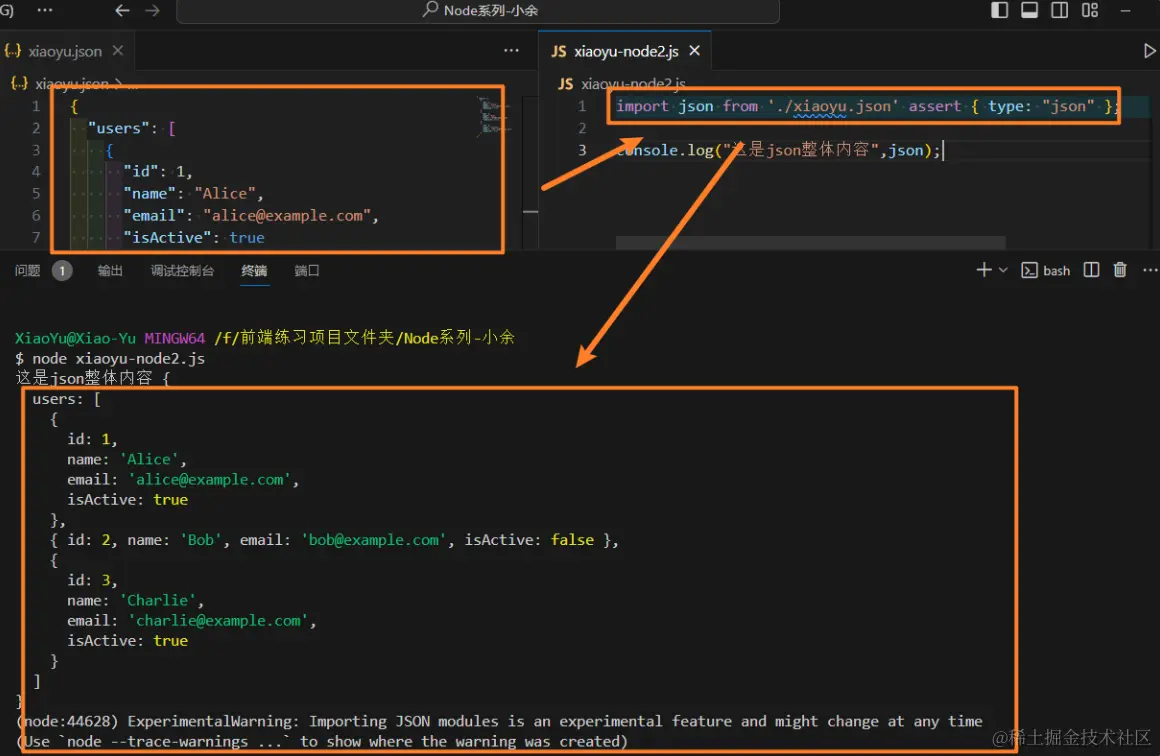
Task: Toggle bottom panel layout icon
Action: pyautogui.click(x=1029, y=10)
